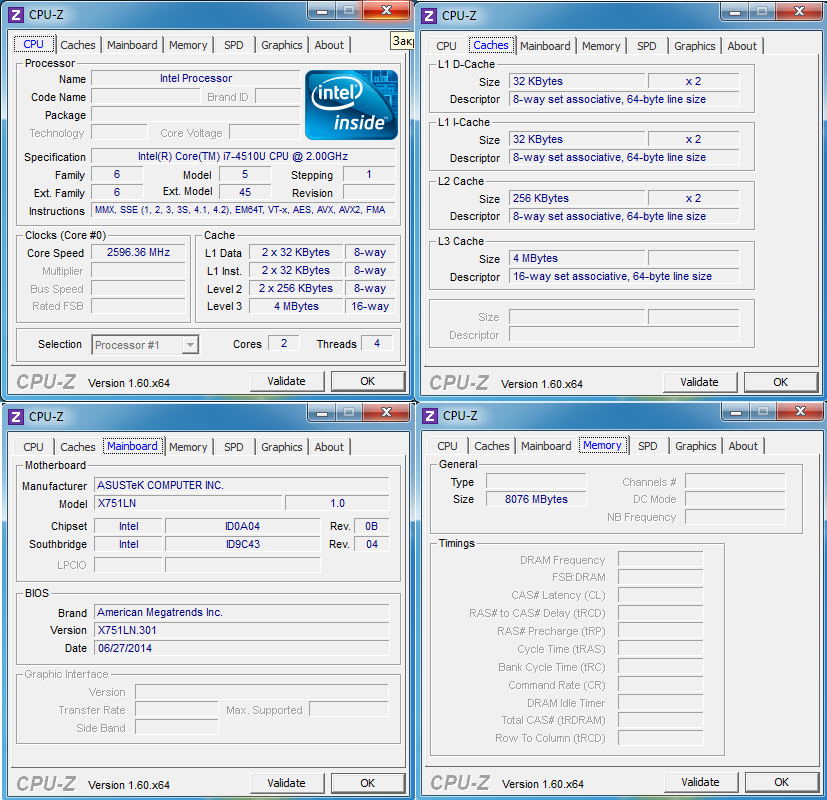Choose SPD tab in the Memory window
The height and width of the screenshot is (800, 827).
[x=648, y=446]
